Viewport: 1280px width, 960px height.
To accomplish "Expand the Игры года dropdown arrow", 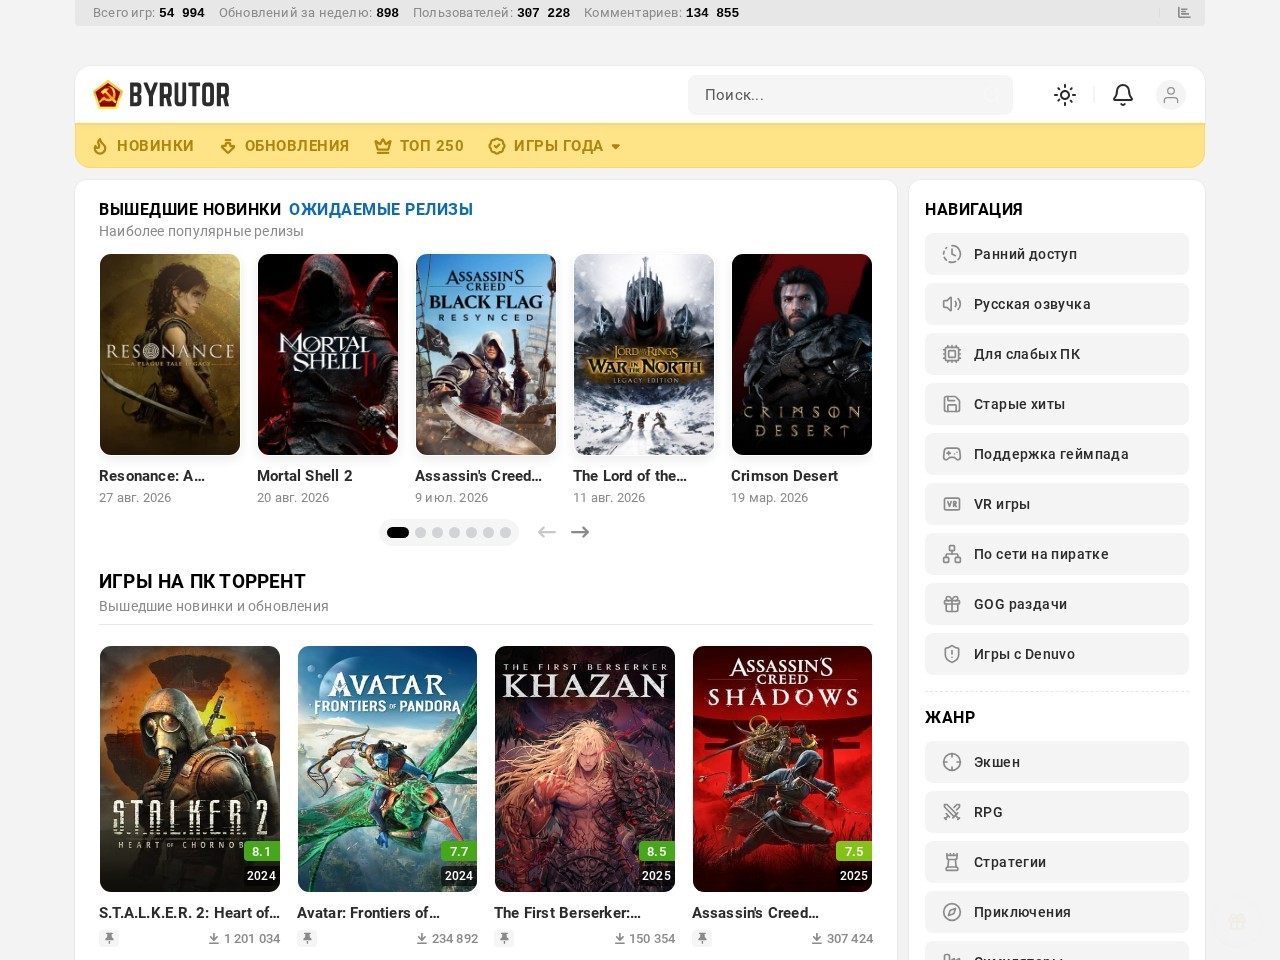I will pyautogui.click(x=616, y=147).
